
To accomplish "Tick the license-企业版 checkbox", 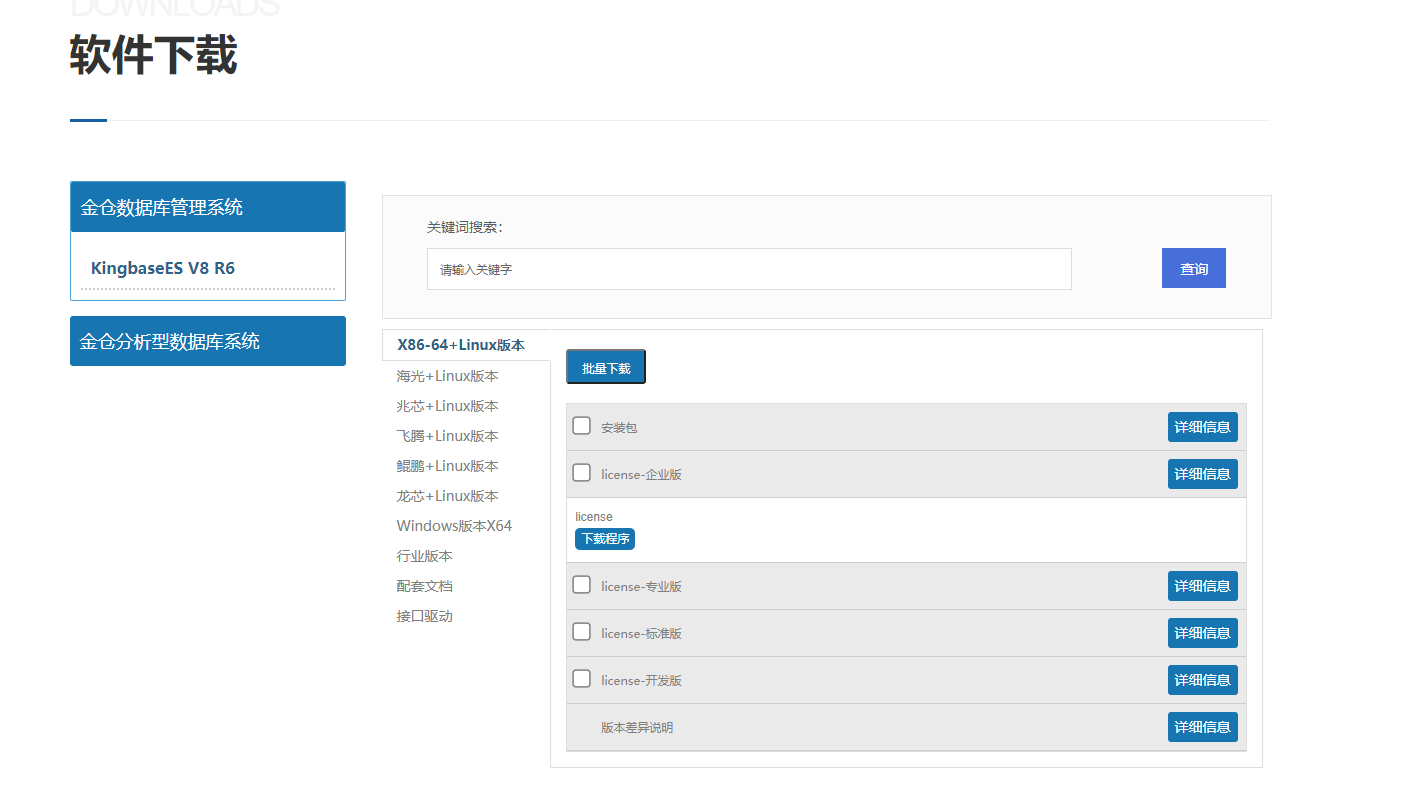I will (x=581, y=473).
